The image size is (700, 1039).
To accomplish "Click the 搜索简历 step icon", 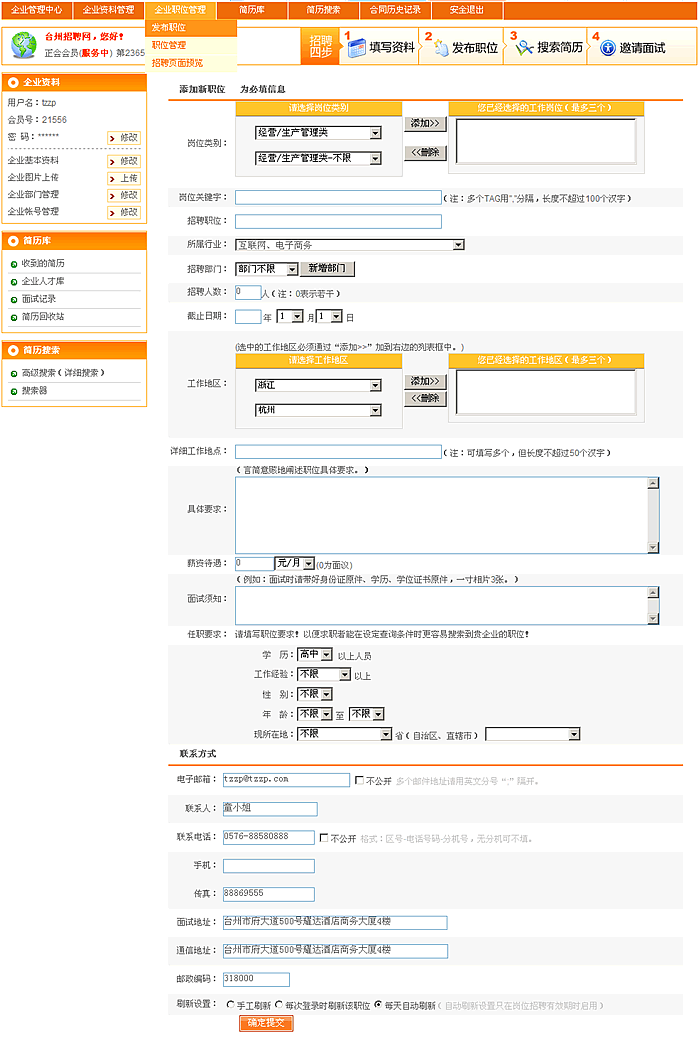I will (x=524, y=47).
